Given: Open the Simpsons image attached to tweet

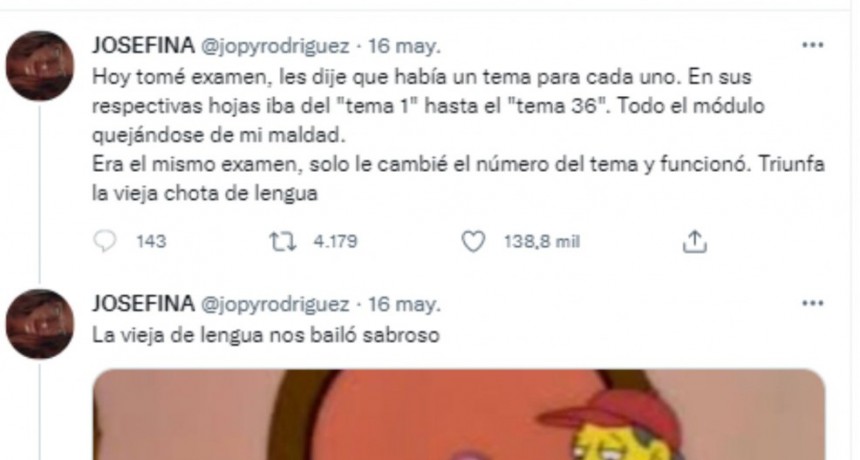Looking at the screenshot, I should coord(459,414).
